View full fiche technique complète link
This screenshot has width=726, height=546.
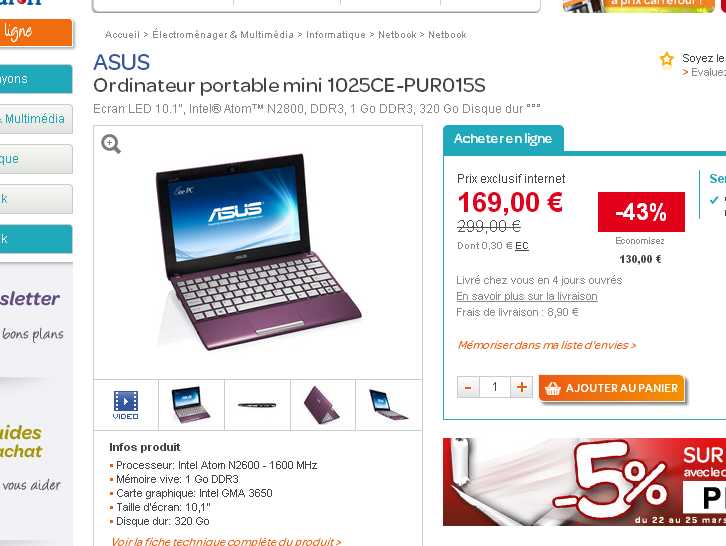click(226, 541)
